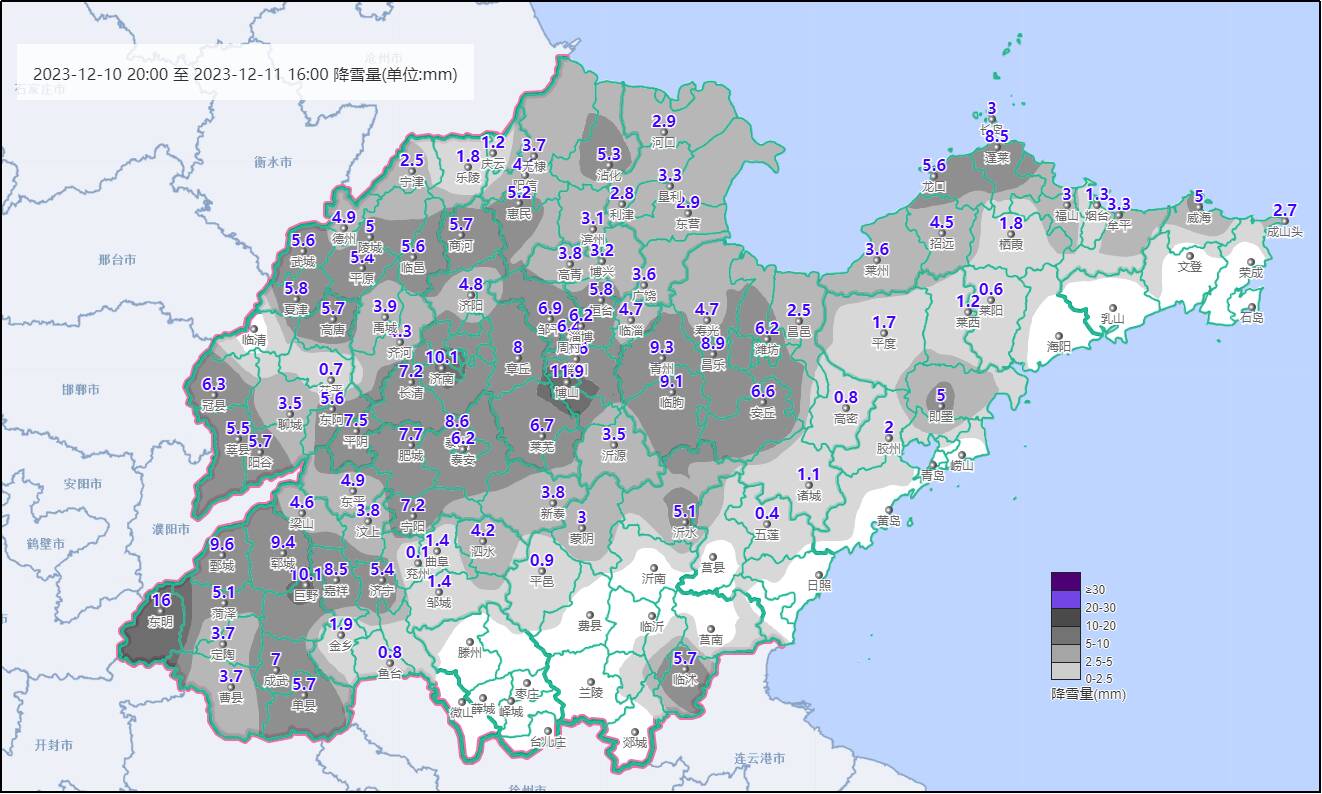Click the 7 value above 成武

(276, 659)
